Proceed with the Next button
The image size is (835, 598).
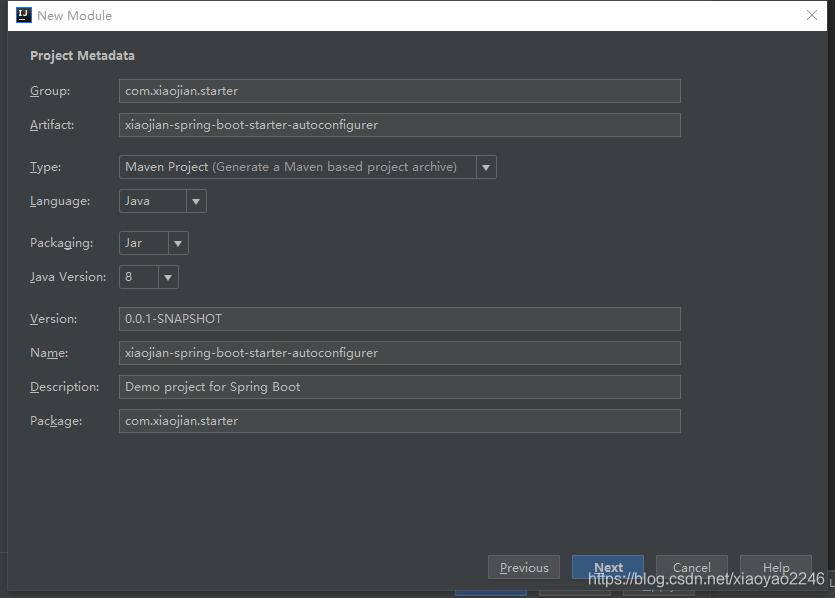608,568
